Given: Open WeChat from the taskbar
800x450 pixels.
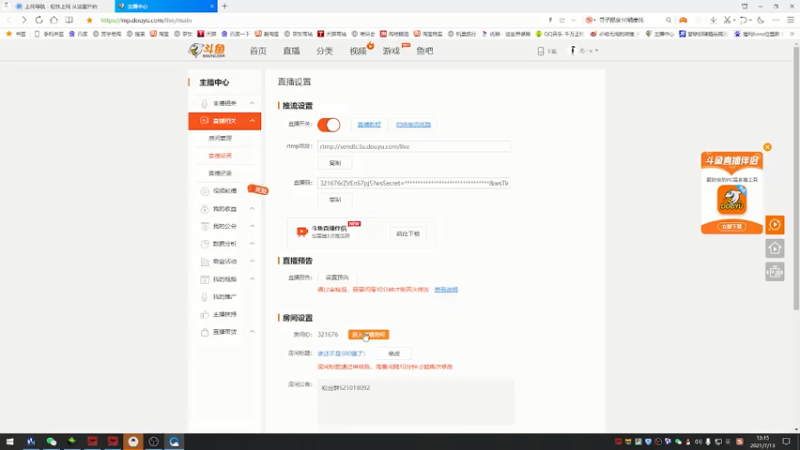Looking at the screenshot, I should point(51,441).
